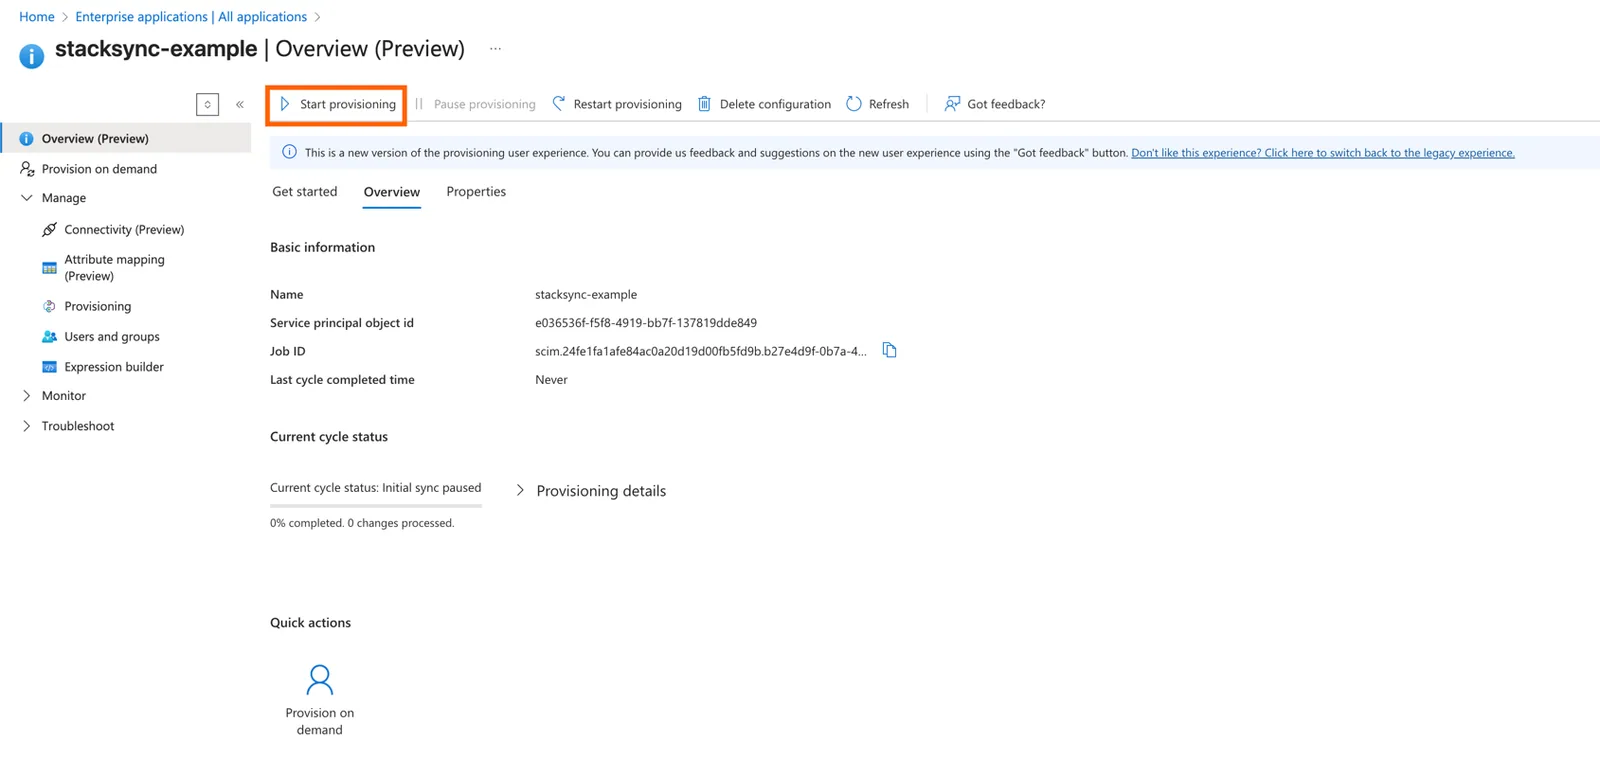Open Connectivity (Preview) page
1600x763 pixels.
point(126,230)
